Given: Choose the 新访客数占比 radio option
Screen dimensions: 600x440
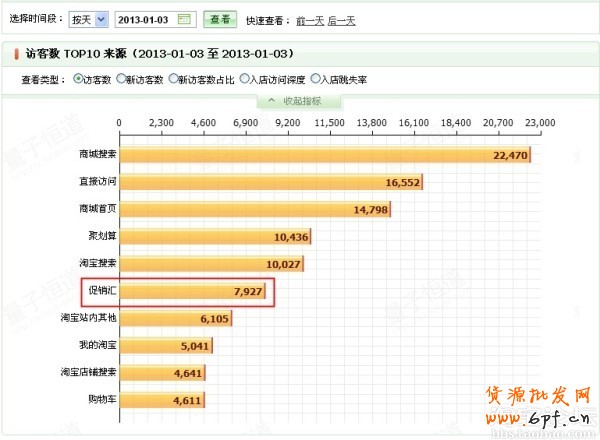Looking at the screenshot, I should click(x=174, y=79).
